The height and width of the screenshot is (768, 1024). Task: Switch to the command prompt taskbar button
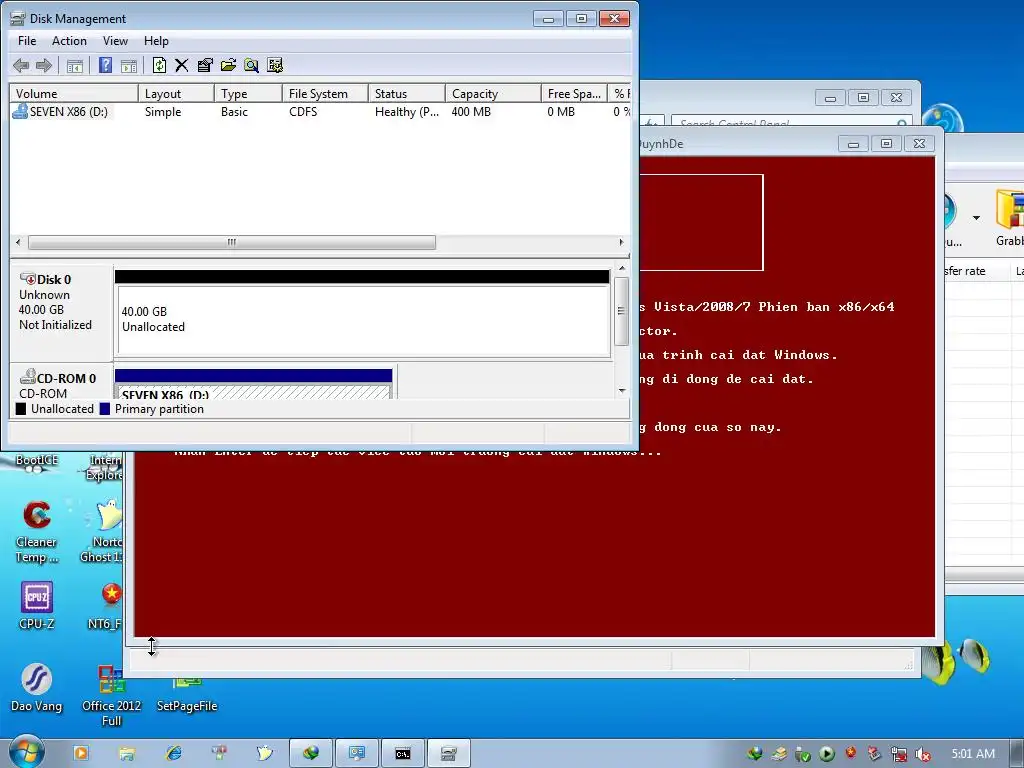[x=403, y=753]
